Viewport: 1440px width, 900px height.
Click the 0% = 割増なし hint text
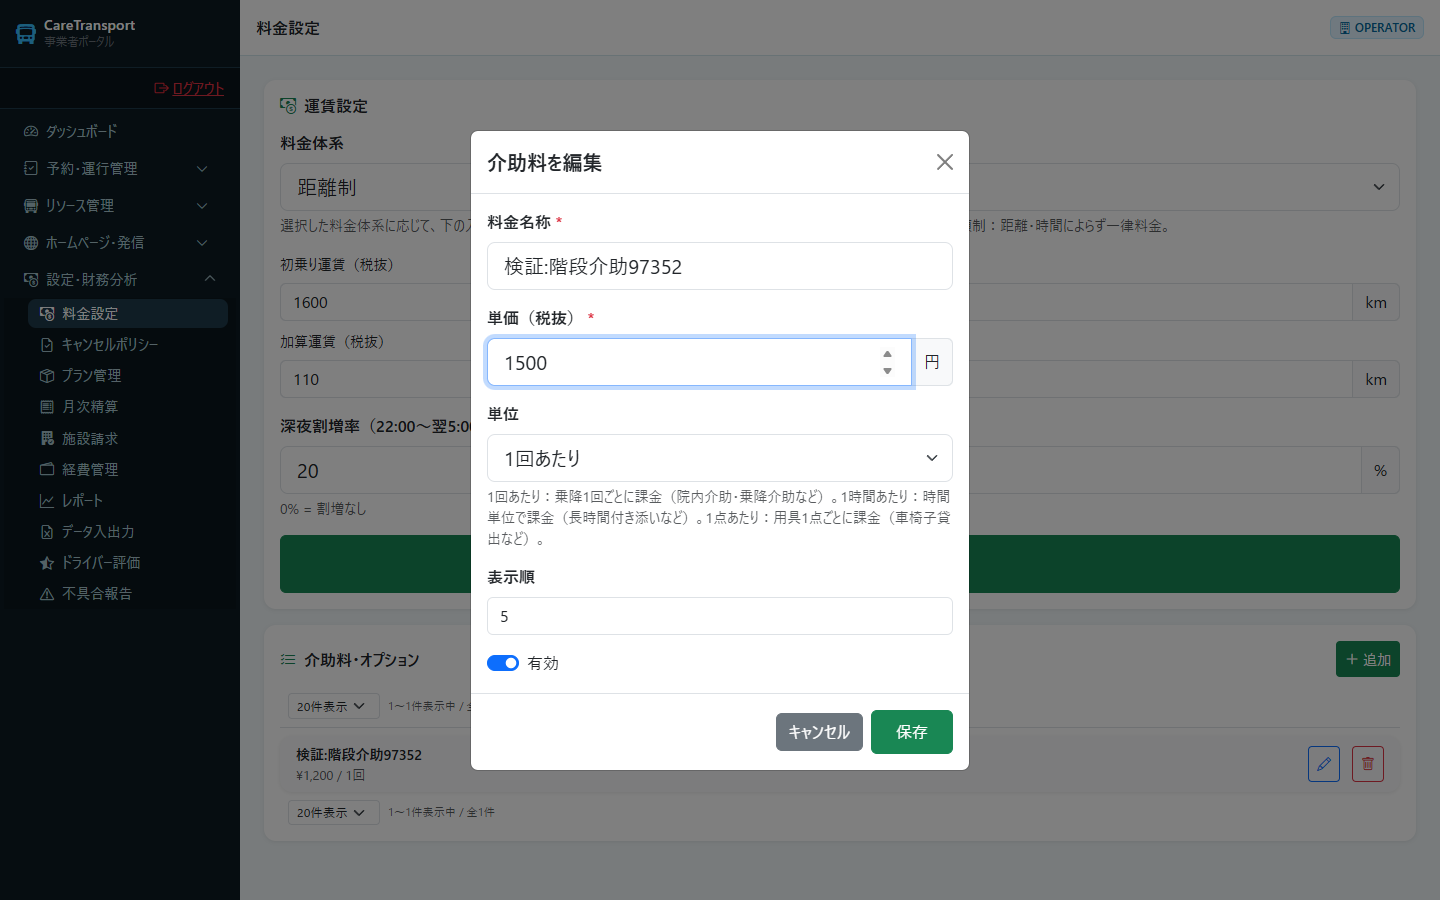tap(323, 509)
